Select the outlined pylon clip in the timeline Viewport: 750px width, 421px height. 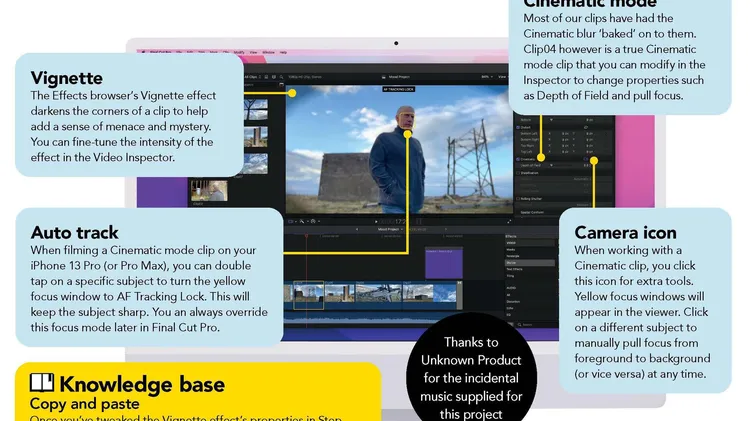coord(309,295)
